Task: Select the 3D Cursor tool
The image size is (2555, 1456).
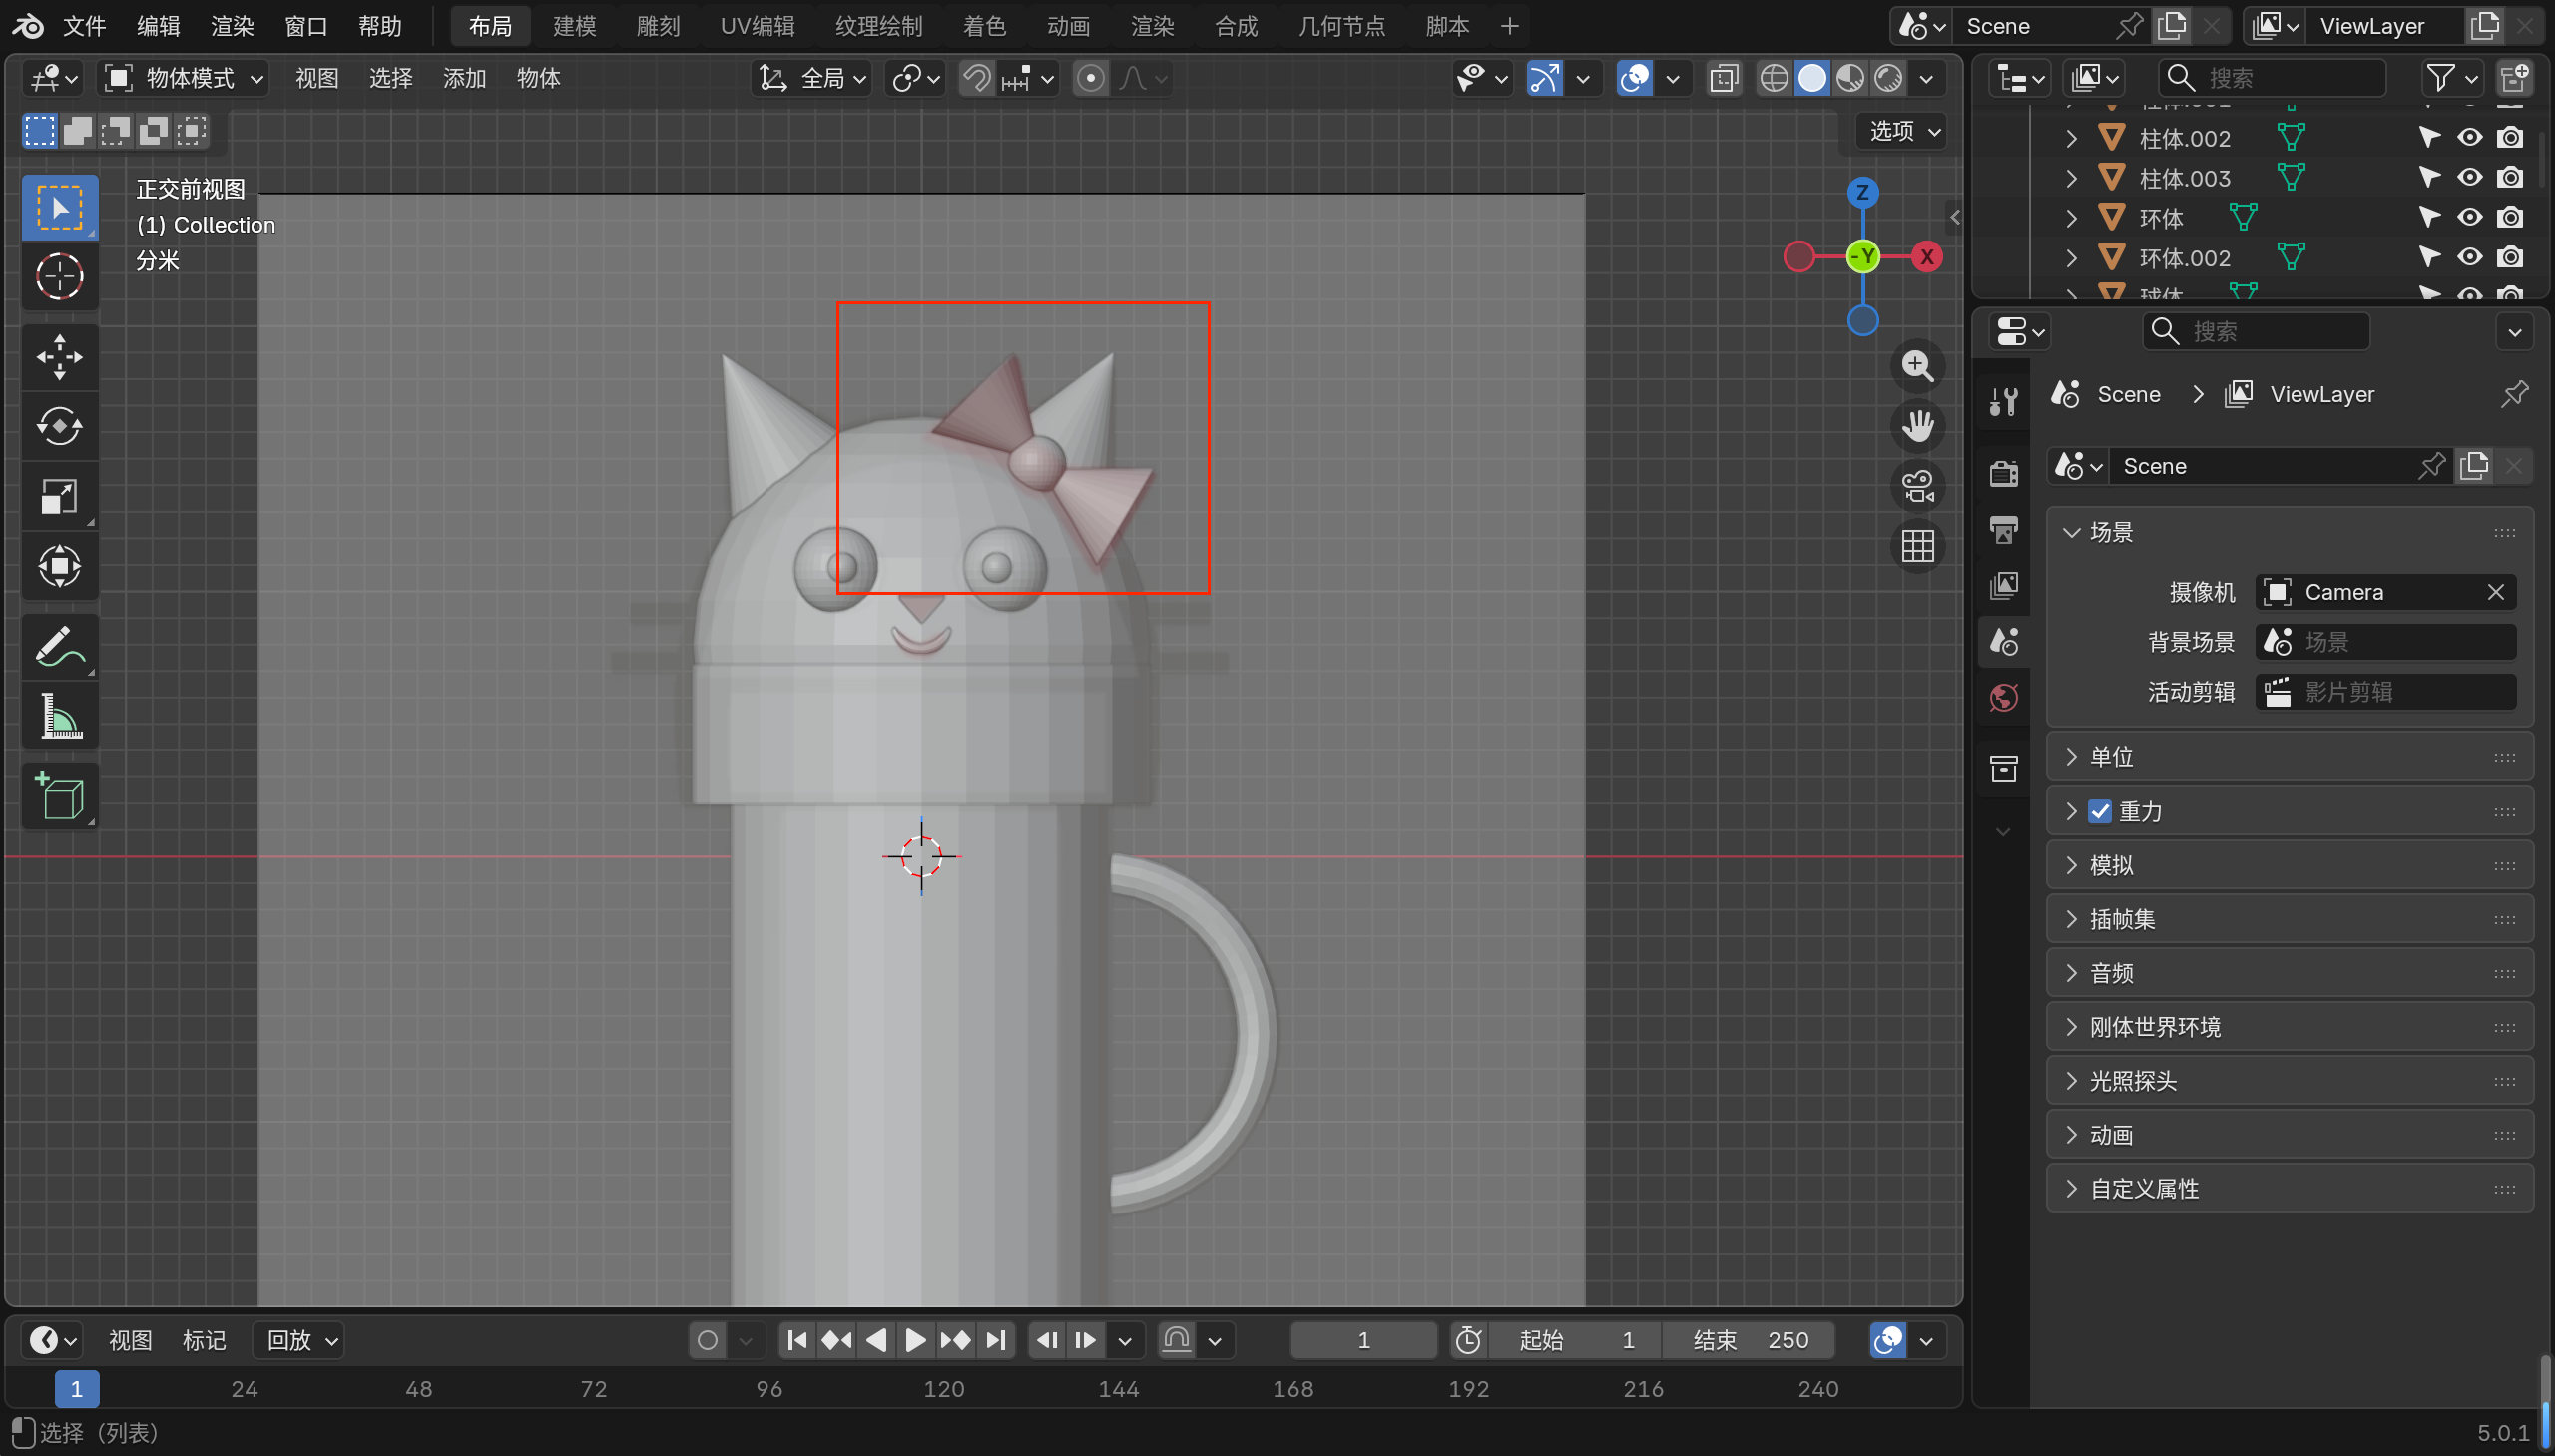Action: (x=59, y=277)
